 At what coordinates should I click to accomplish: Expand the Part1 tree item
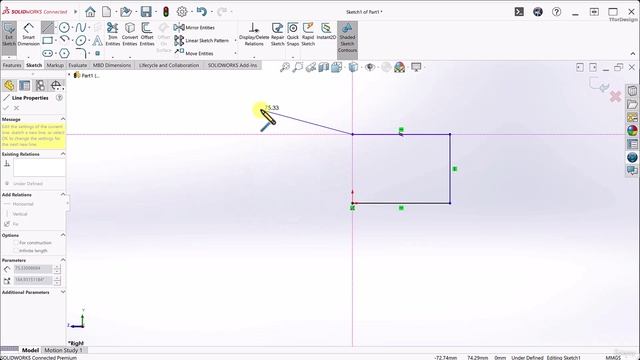coord(69,75)
